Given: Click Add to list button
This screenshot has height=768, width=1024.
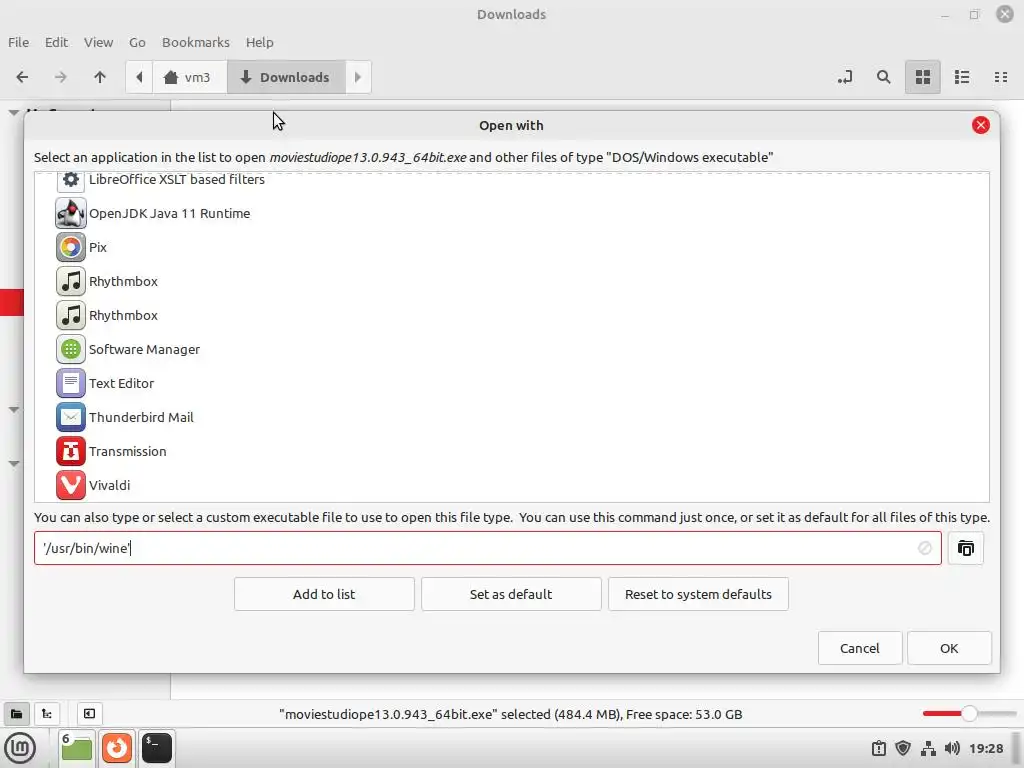Looking at the screenshot, I should point(324,594).
